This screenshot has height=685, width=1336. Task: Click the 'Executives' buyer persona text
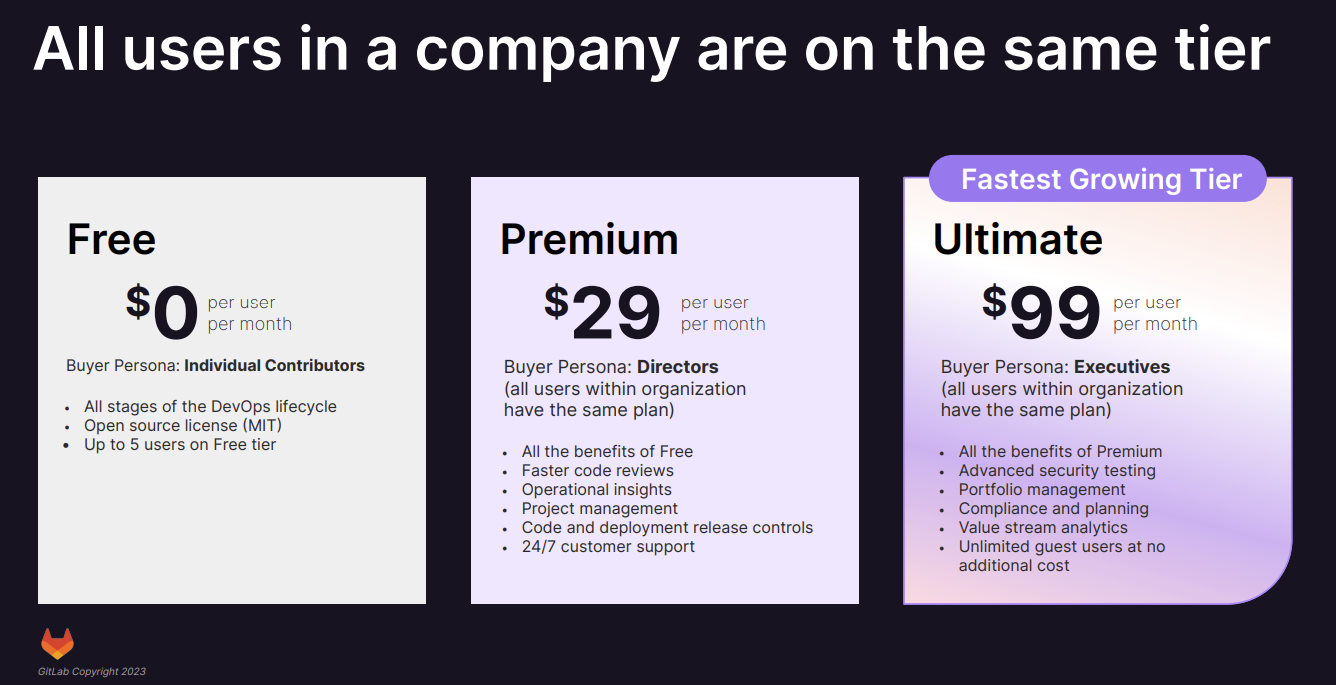coord(1121,367)
